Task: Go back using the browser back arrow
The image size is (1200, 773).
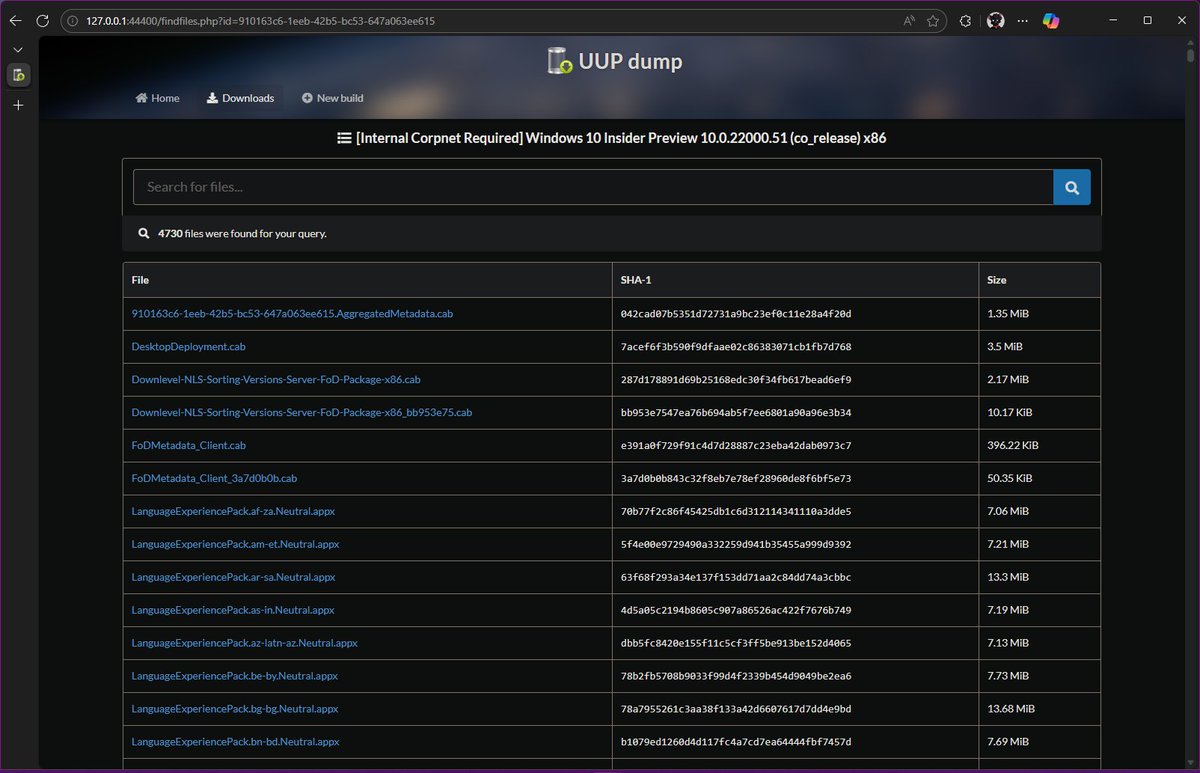Action: click(x=16, y=20)
